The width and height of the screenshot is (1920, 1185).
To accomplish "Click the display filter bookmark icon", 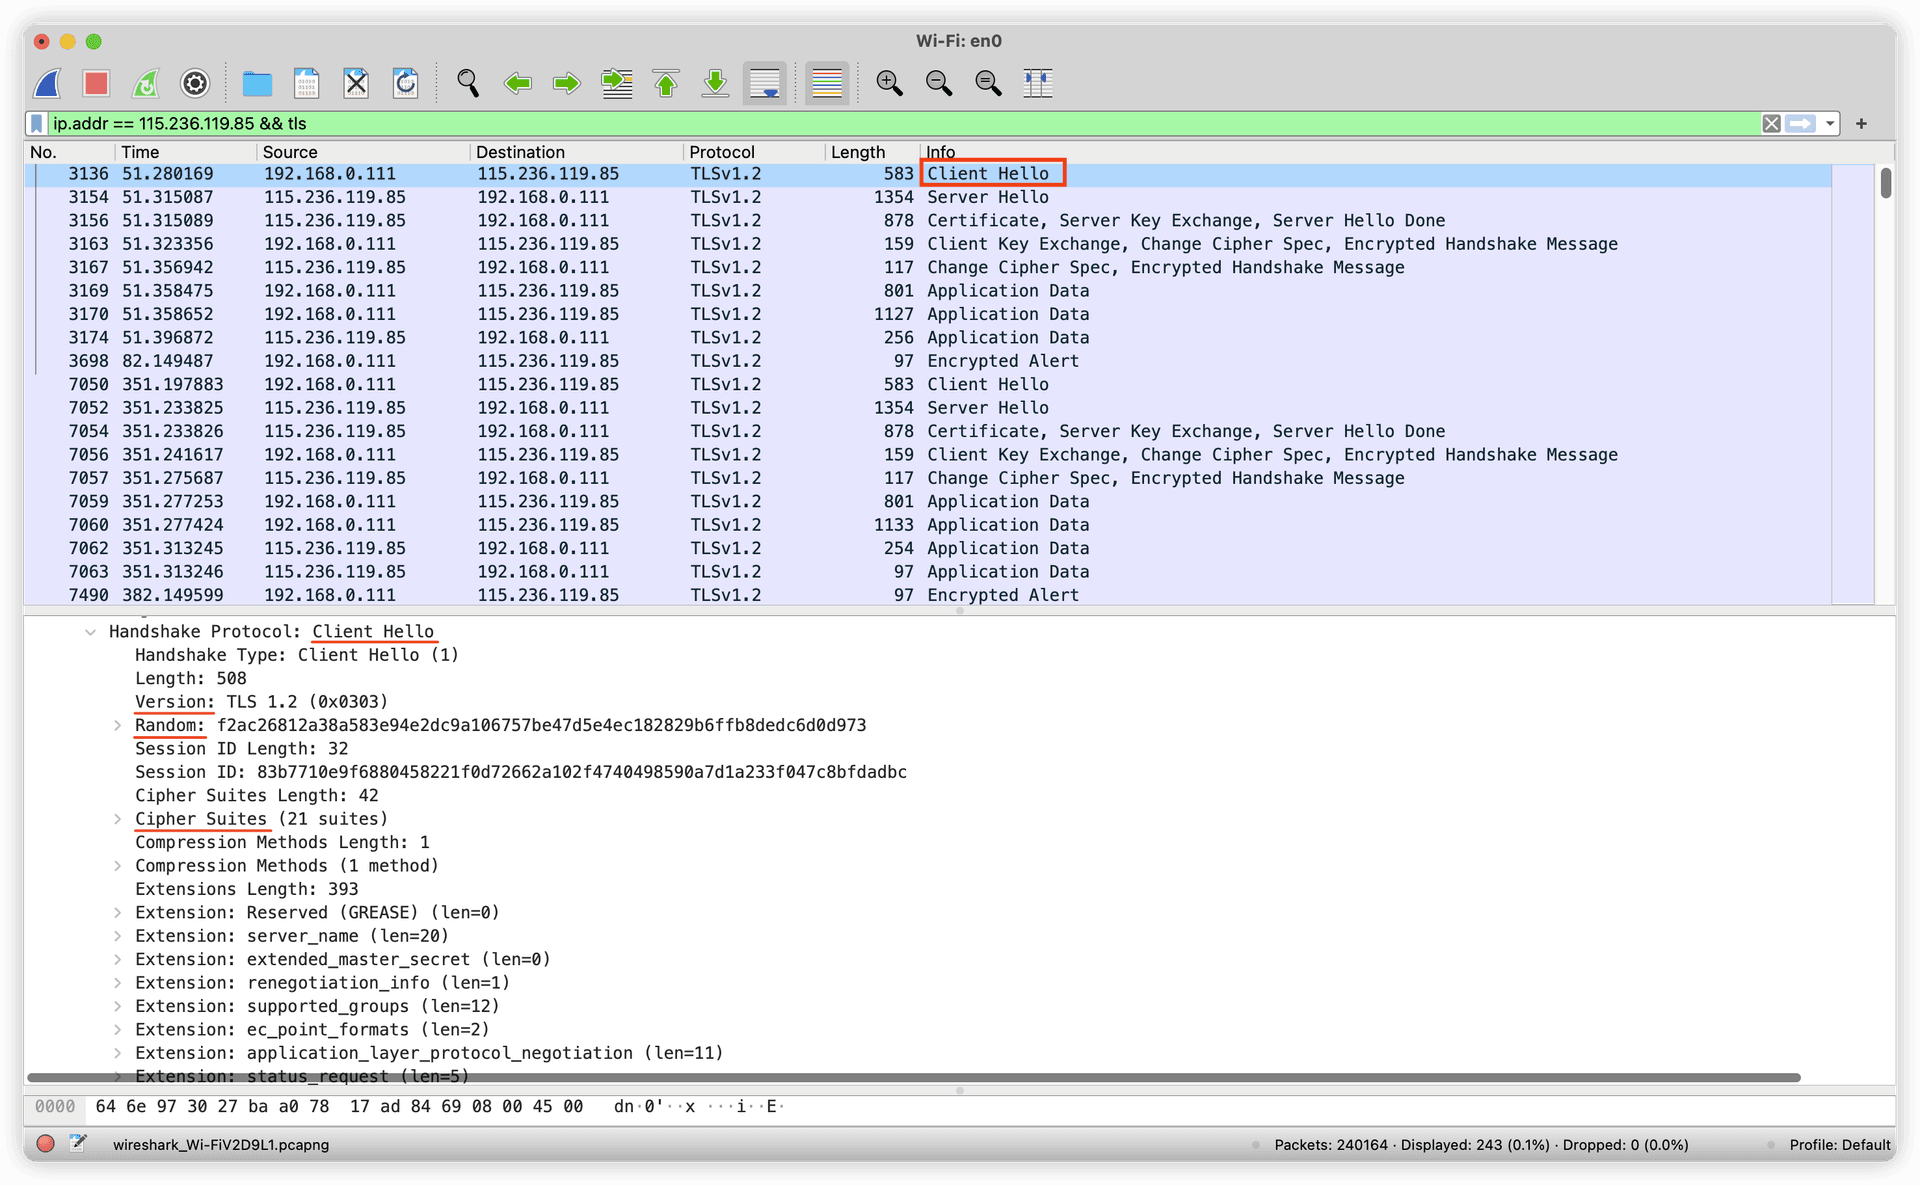I will 37,124.
